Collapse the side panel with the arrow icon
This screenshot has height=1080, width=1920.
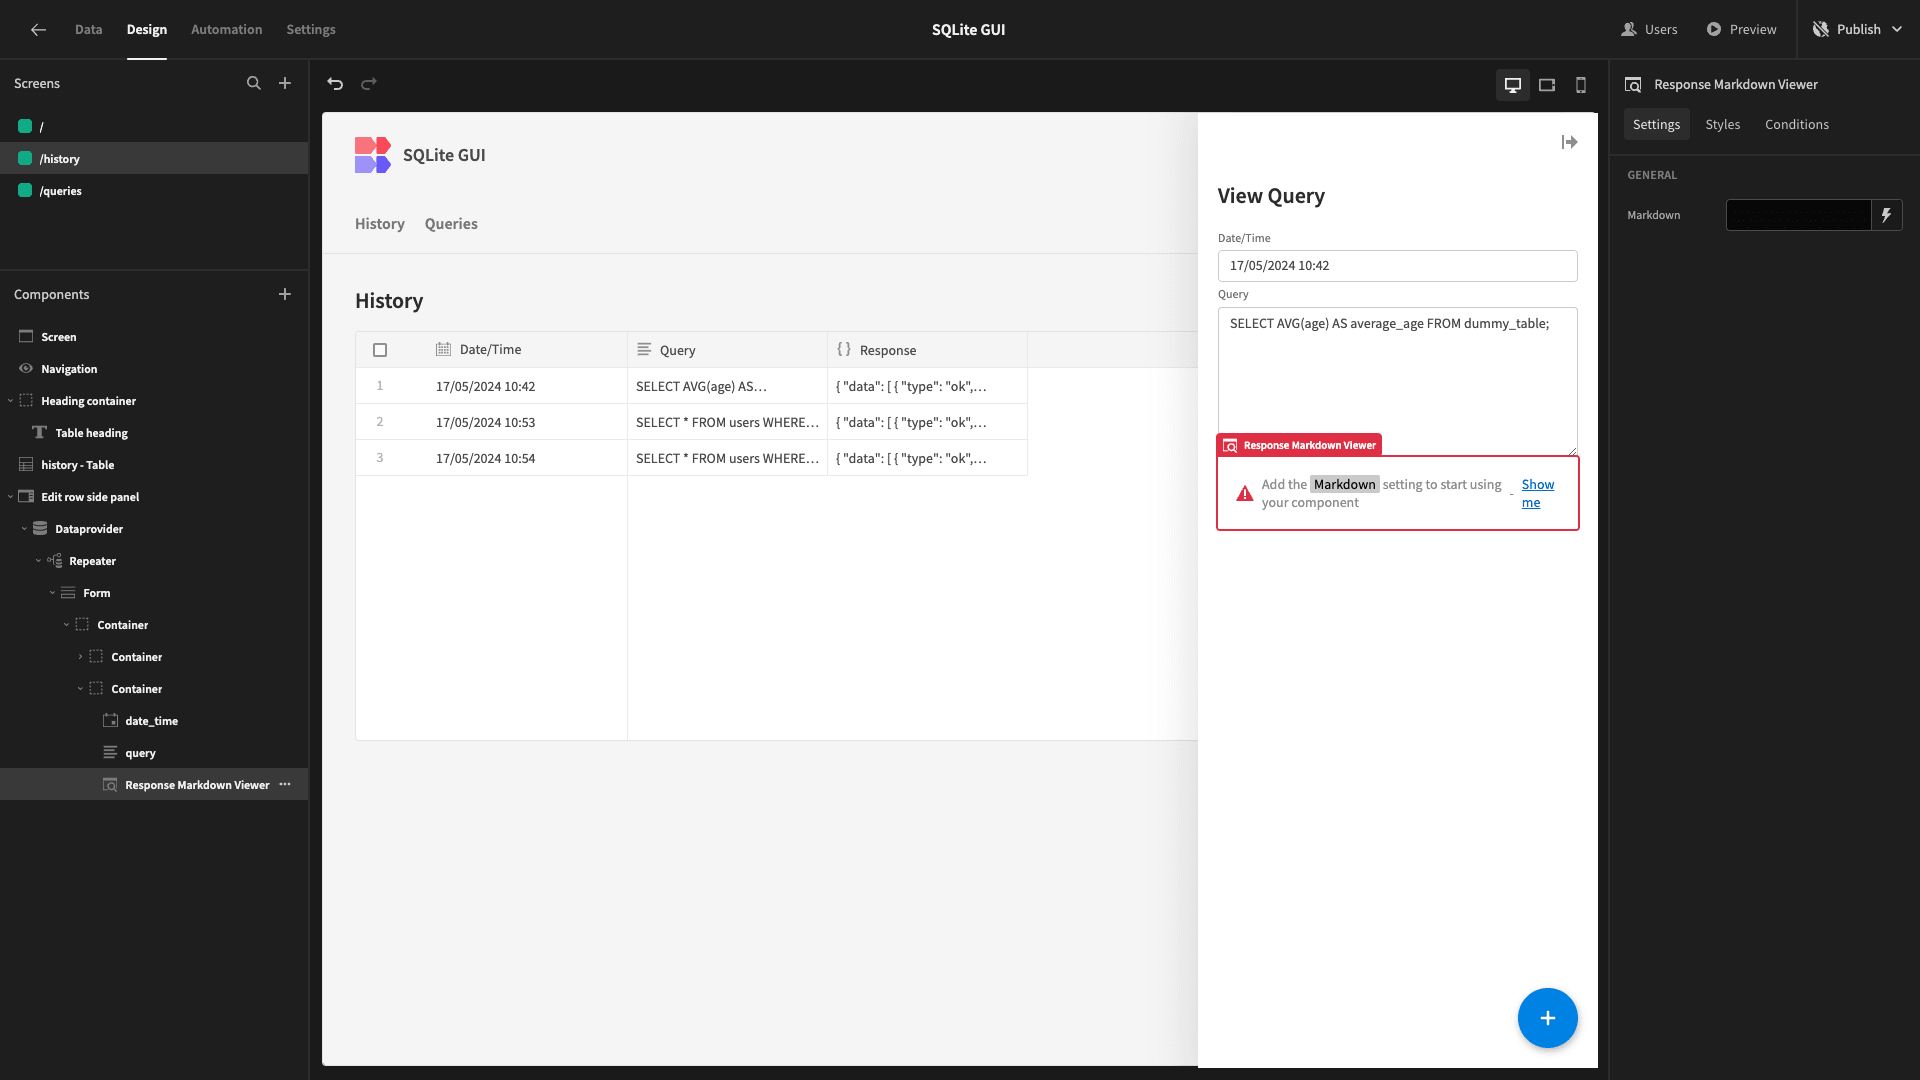tap(1569, 142)
